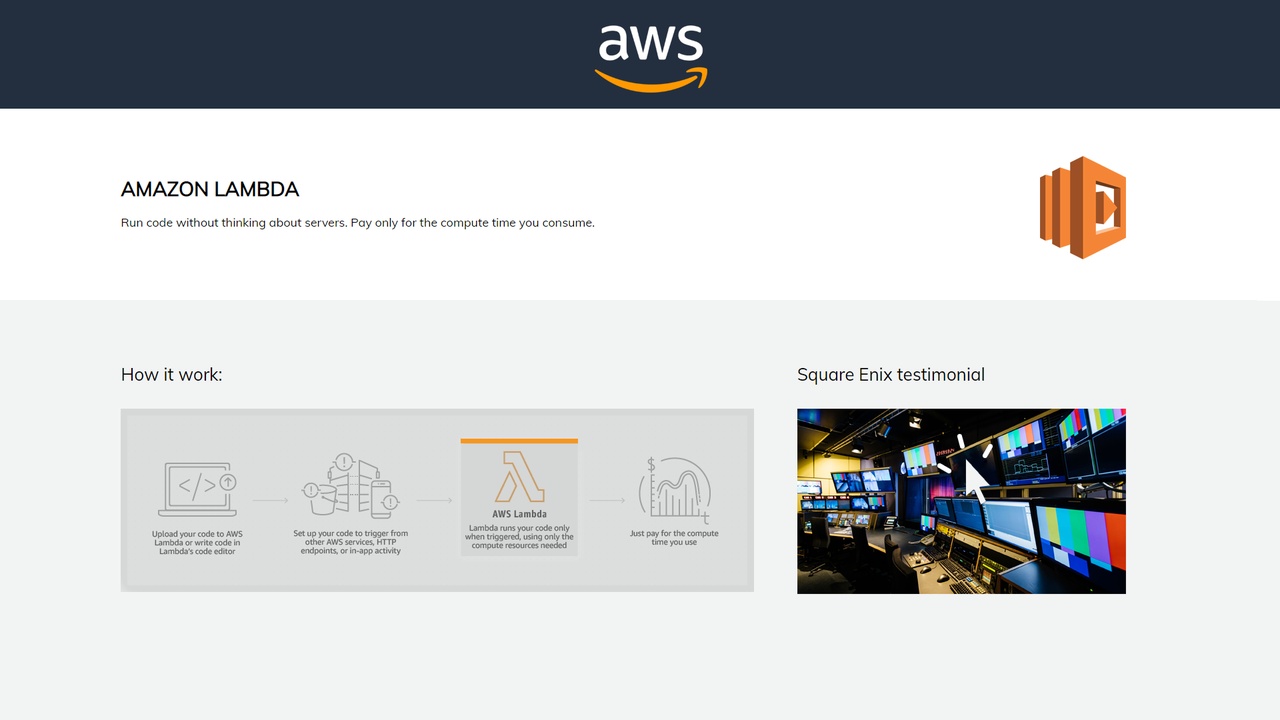Click 'Set up your code to trigger' caption

tap(351, 542)
